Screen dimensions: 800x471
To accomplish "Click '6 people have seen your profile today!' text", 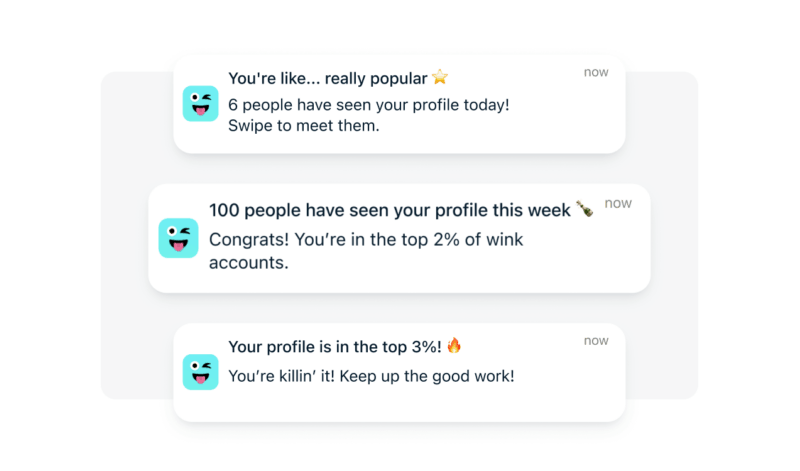I will point(368,105).
